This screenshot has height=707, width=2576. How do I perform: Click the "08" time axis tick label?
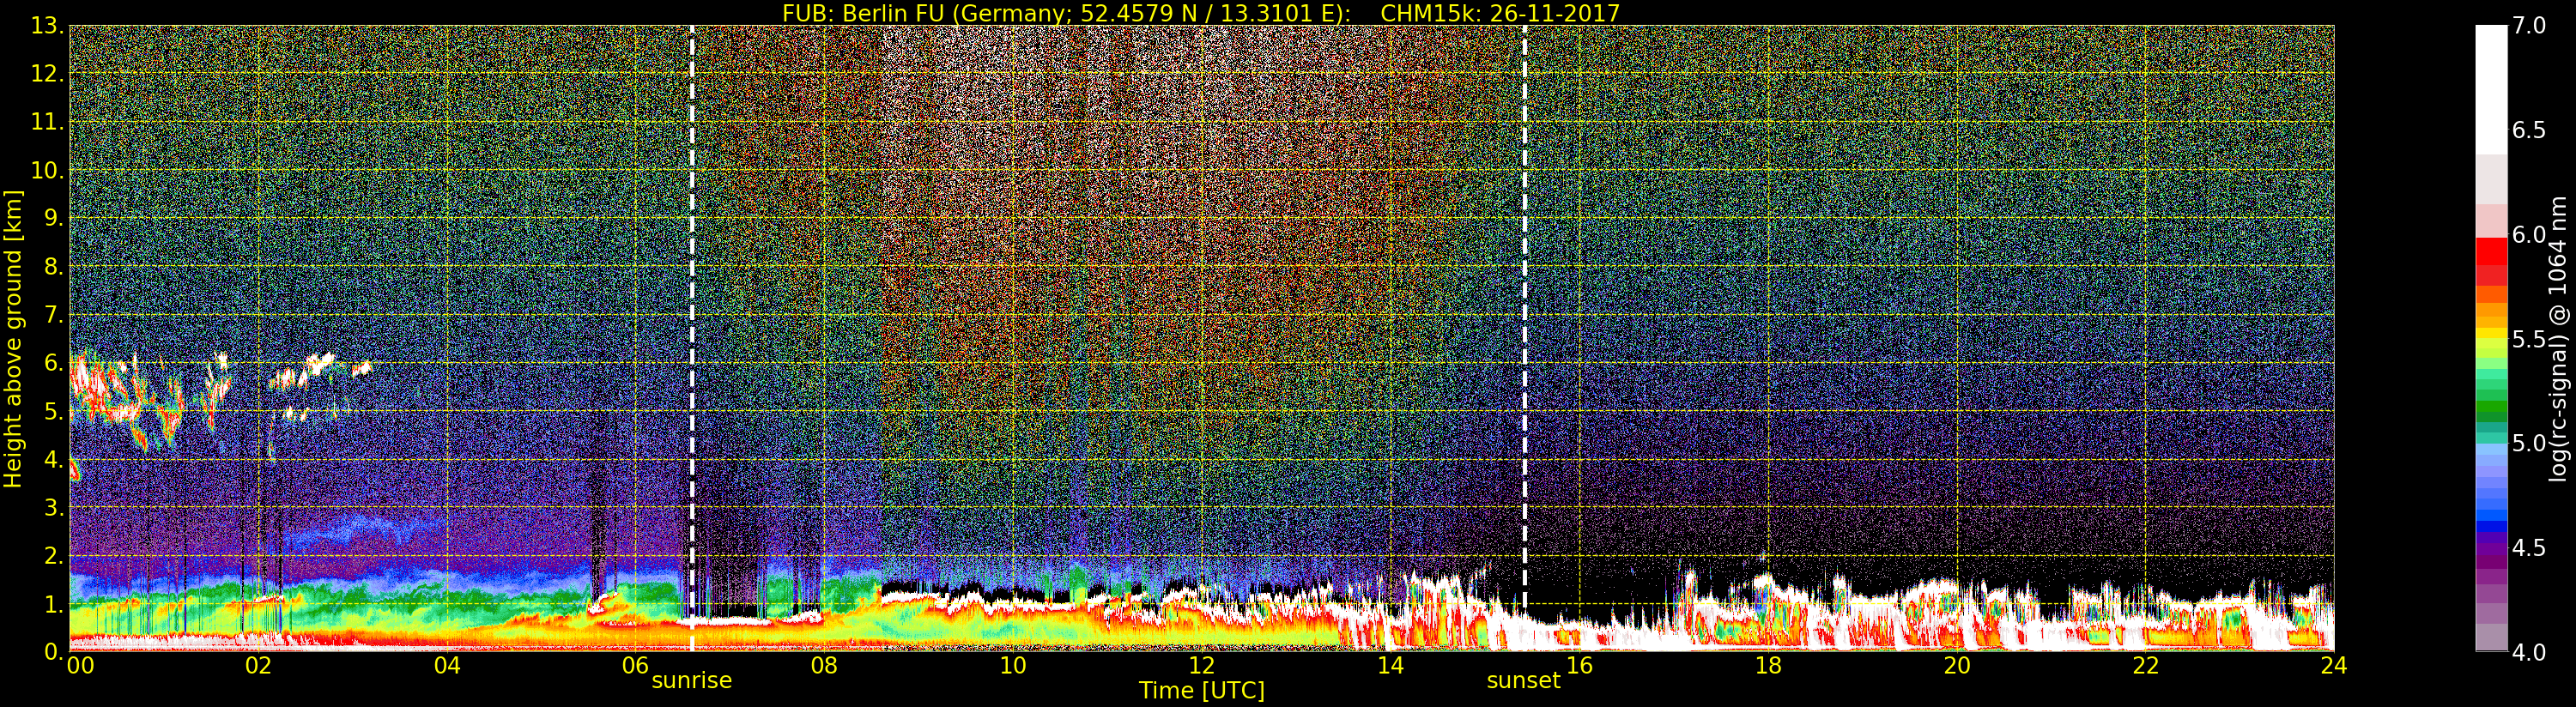[824, 665]
